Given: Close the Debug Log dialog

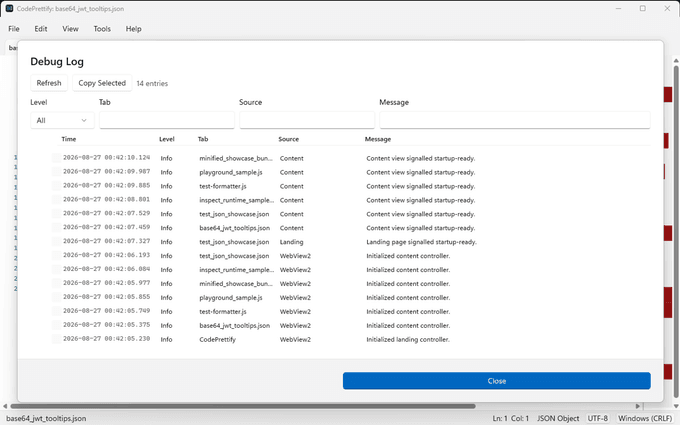Looking at the screenshot, I should coord(497,381).
